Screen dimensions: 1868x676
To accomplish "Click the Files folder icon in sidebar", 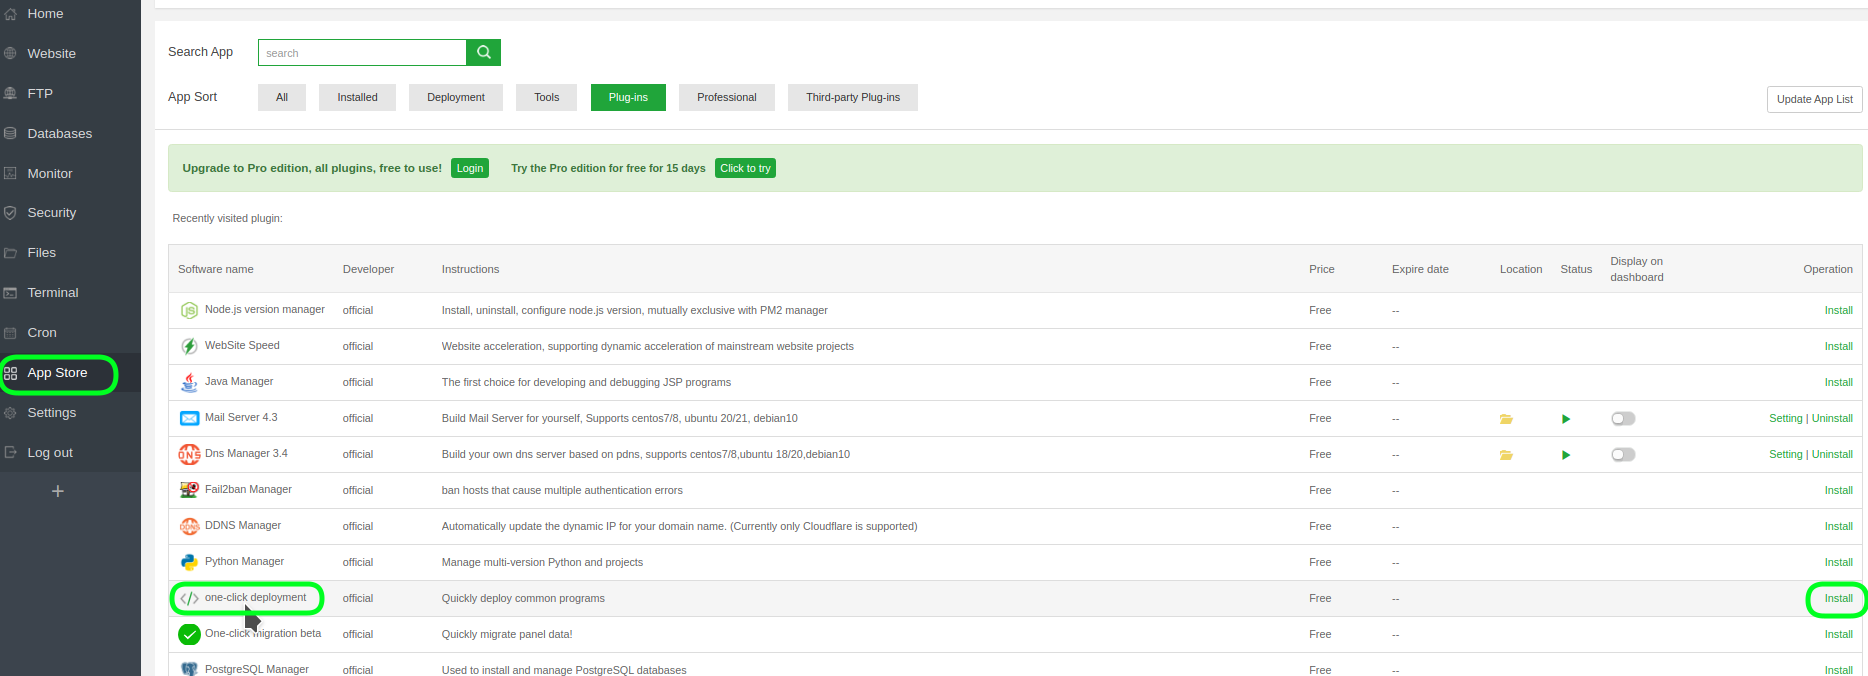I will 10,253.
